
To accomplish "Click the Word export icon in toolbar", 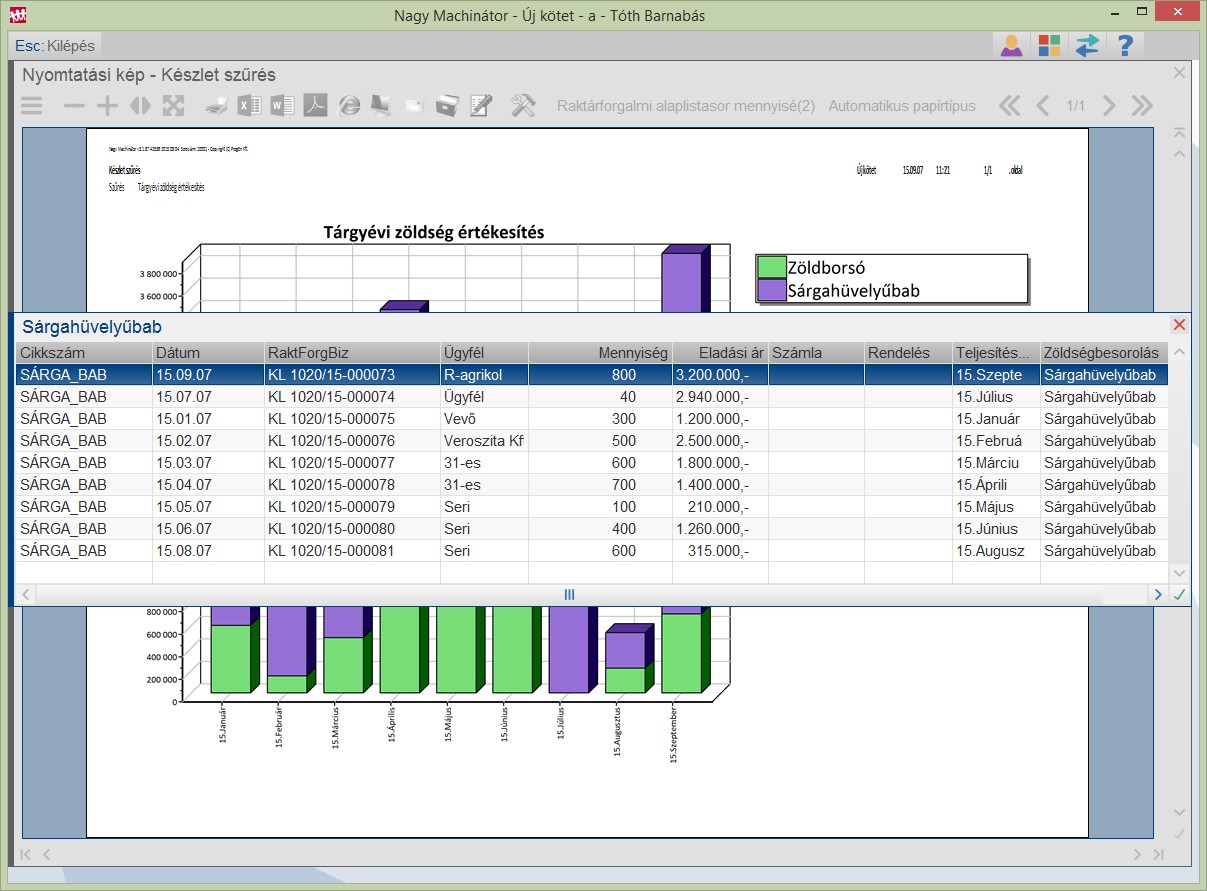I will (x=282, y=106).
